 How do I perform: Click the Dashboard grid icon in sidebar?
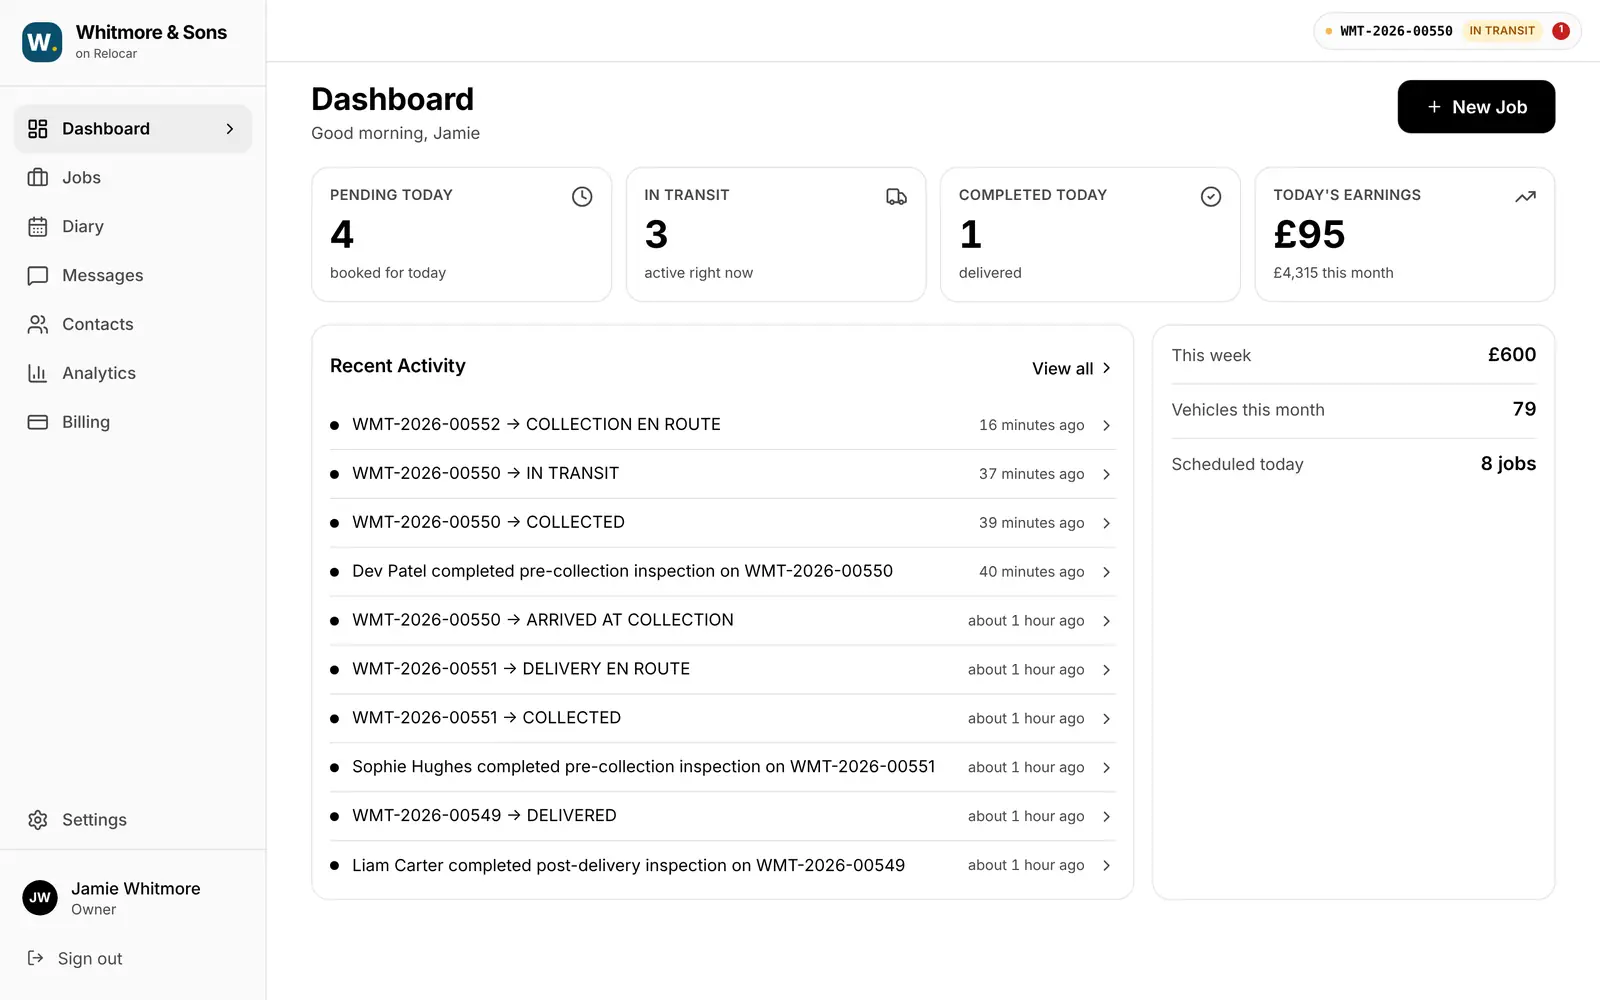(38, 129)
